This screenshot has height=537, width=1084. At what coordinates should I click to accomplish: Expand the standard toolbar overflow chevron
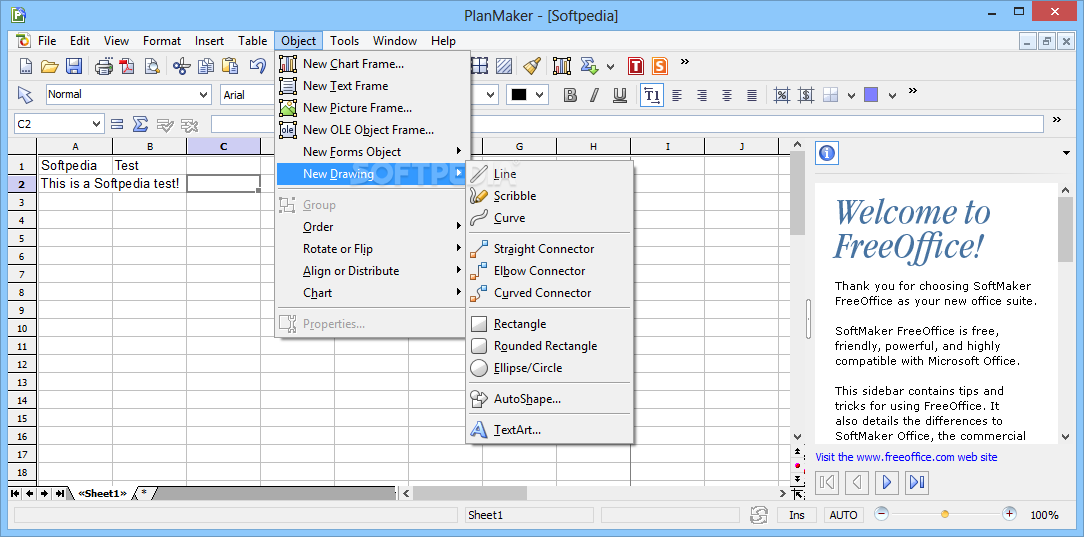684,62
